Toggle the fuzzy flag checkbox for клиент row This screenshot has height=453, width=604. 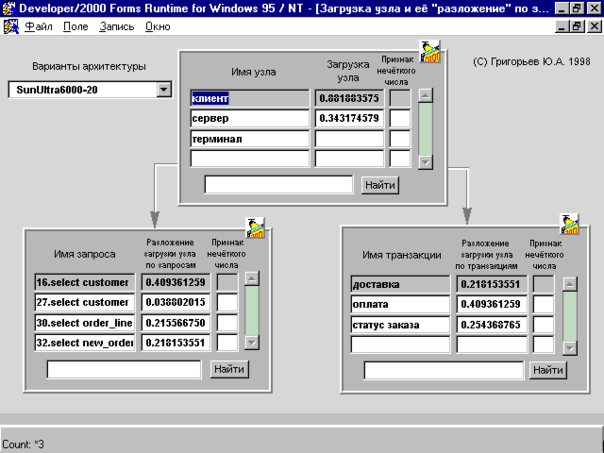click(400, 98)
